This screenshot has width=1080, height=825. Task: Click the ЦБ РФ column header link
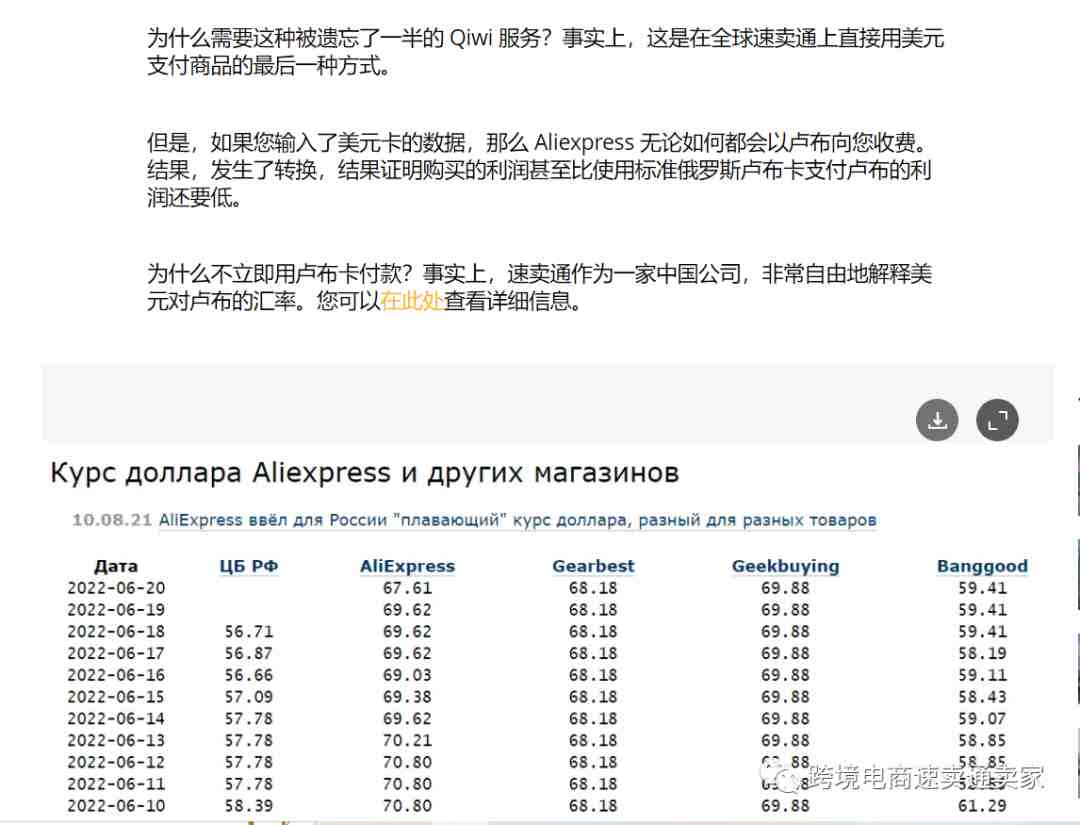(249, 566)
